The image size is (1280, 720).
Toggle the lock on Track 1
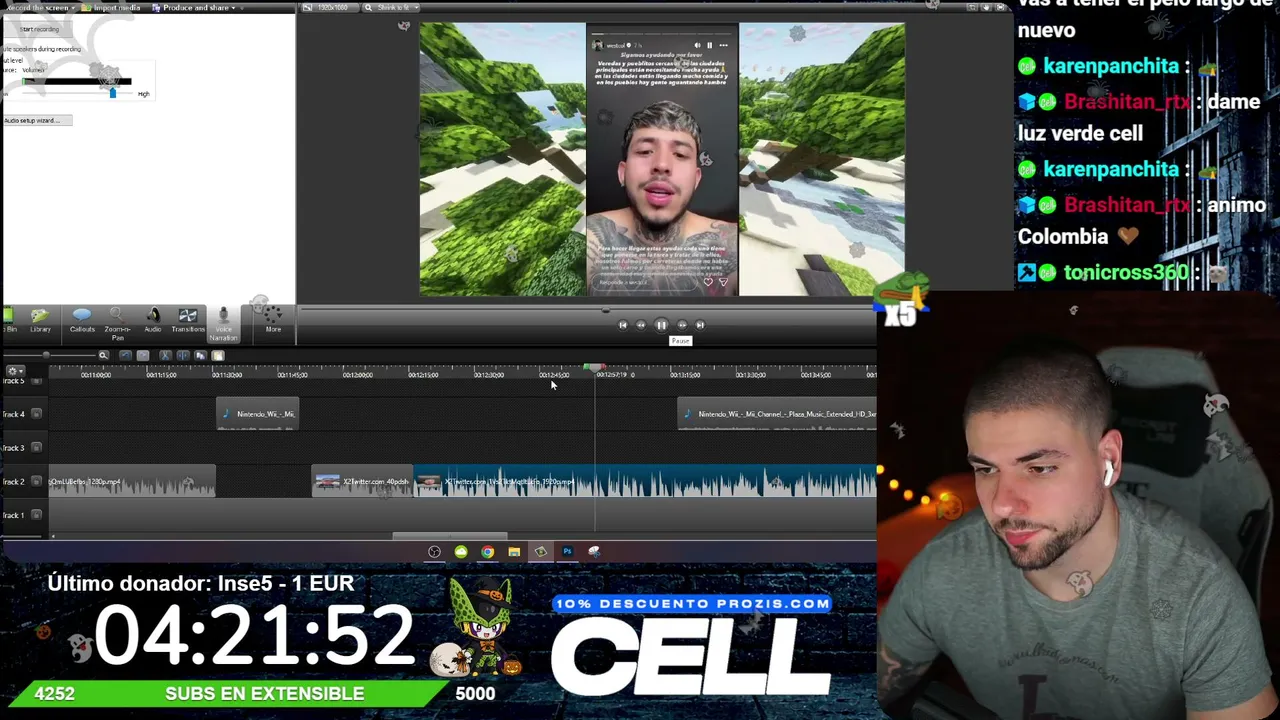coord(37,515)
